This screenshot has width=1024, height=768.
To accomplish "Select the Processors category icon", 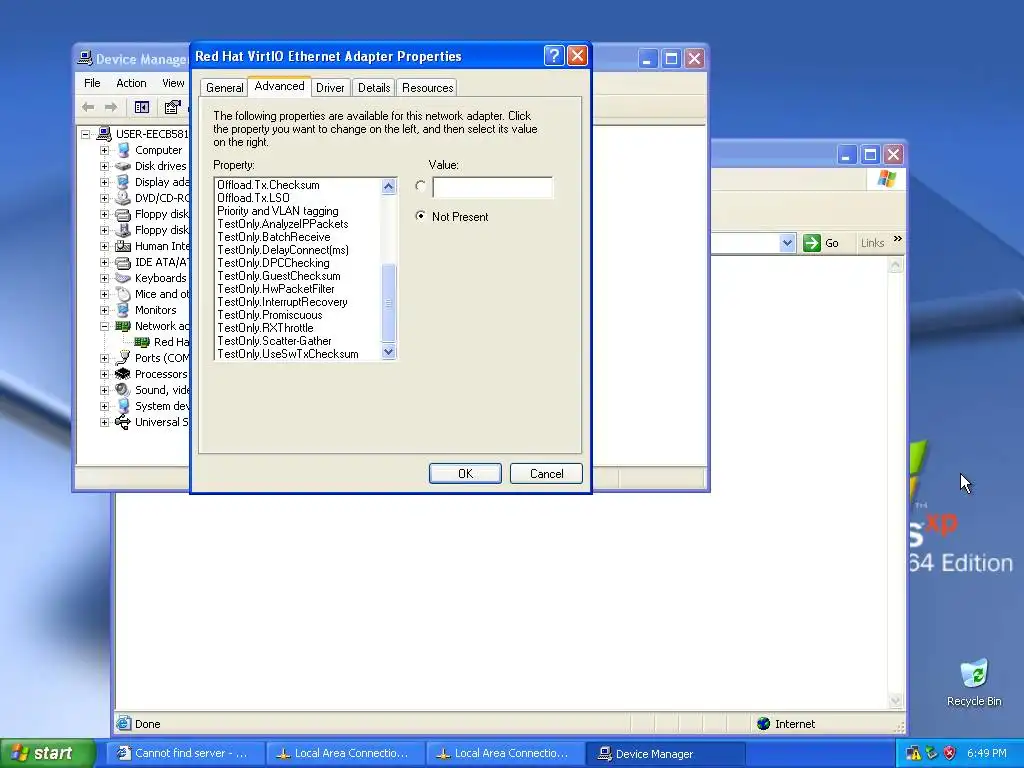I will click(x=123, y=374).
